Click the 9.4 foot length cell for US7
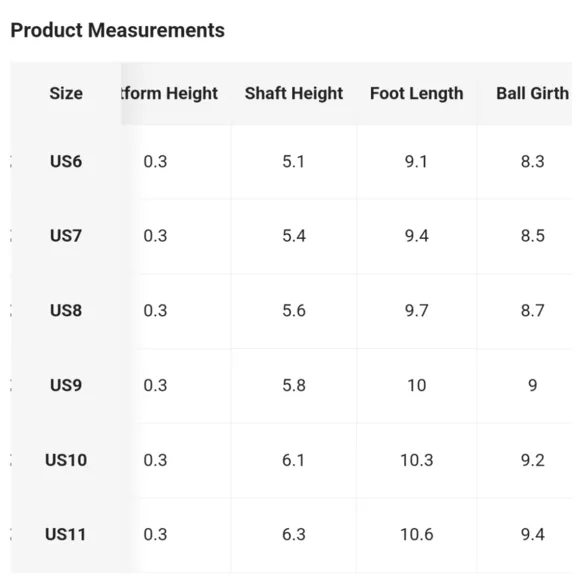 [x=417, y=236]
